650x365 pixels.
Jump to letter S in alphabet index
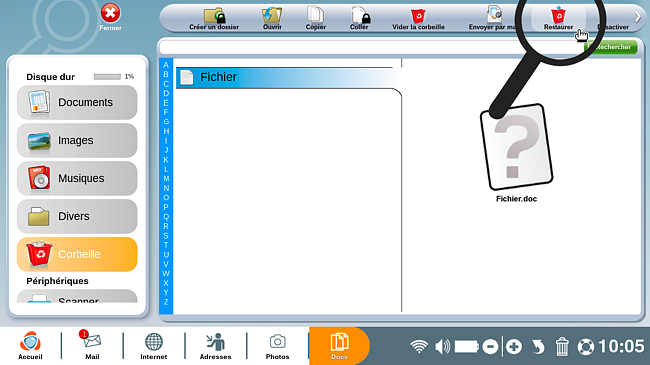point(166,236)
